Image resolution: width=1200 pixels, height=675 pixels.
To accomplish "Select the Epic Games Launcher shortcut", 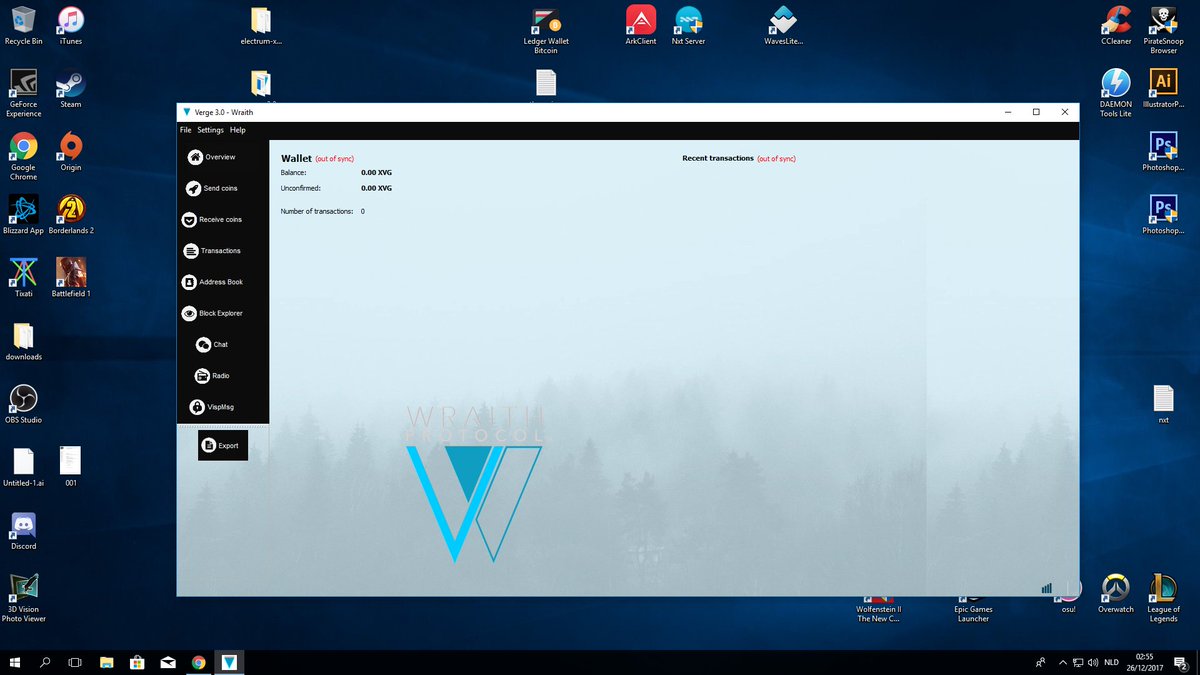I will click(x=973, y=608).
